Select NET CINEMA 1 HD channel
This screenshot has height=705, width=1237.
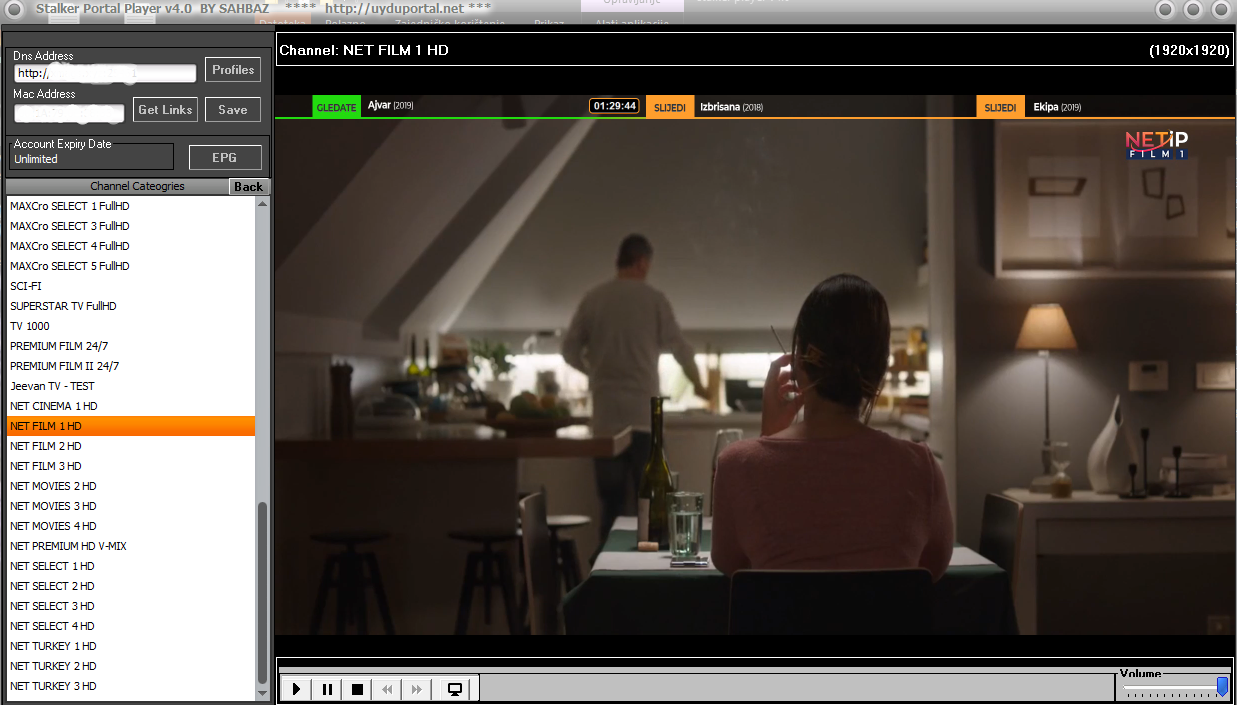tap(131, 406)
